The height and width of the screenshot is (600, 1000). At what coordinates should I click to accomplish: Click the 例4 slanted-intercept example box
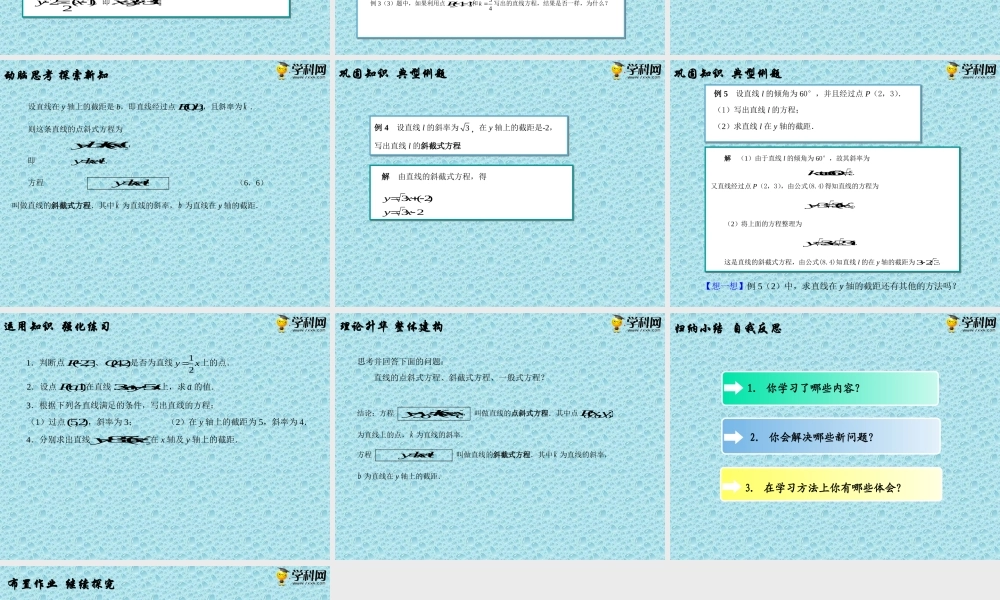tap(467, 135)
